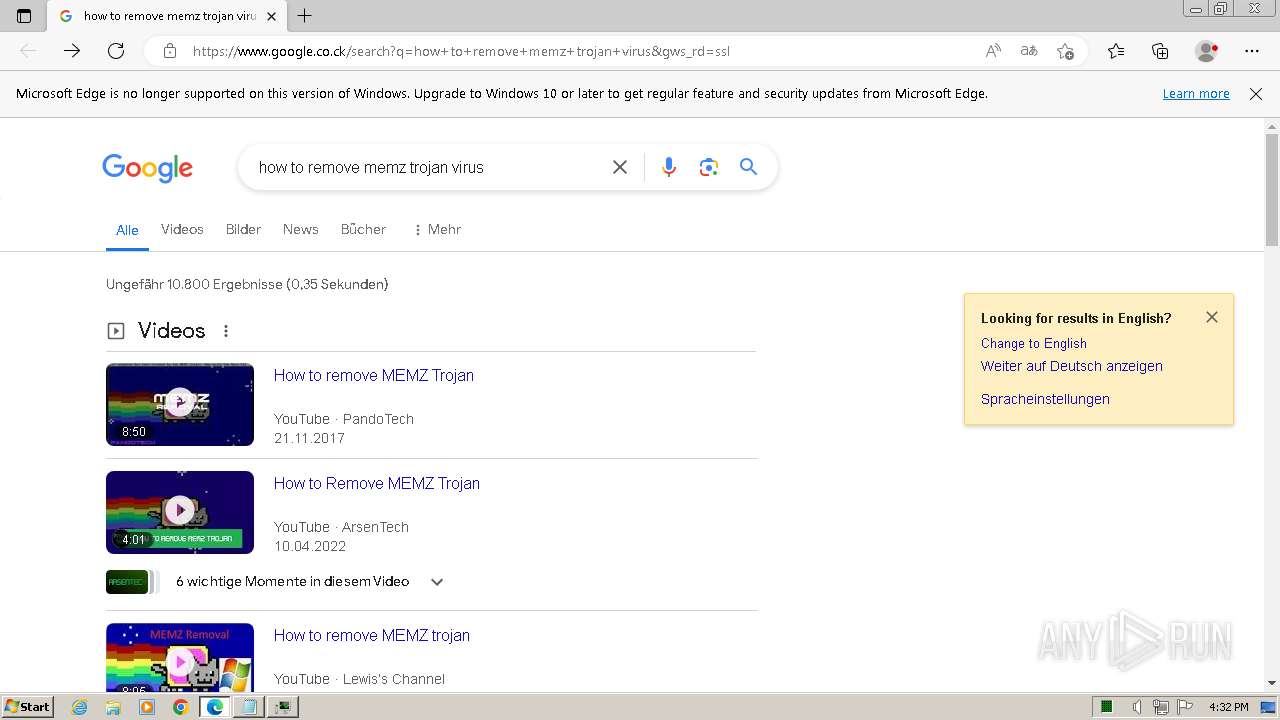Select the Alle results tab

[127, 230]
